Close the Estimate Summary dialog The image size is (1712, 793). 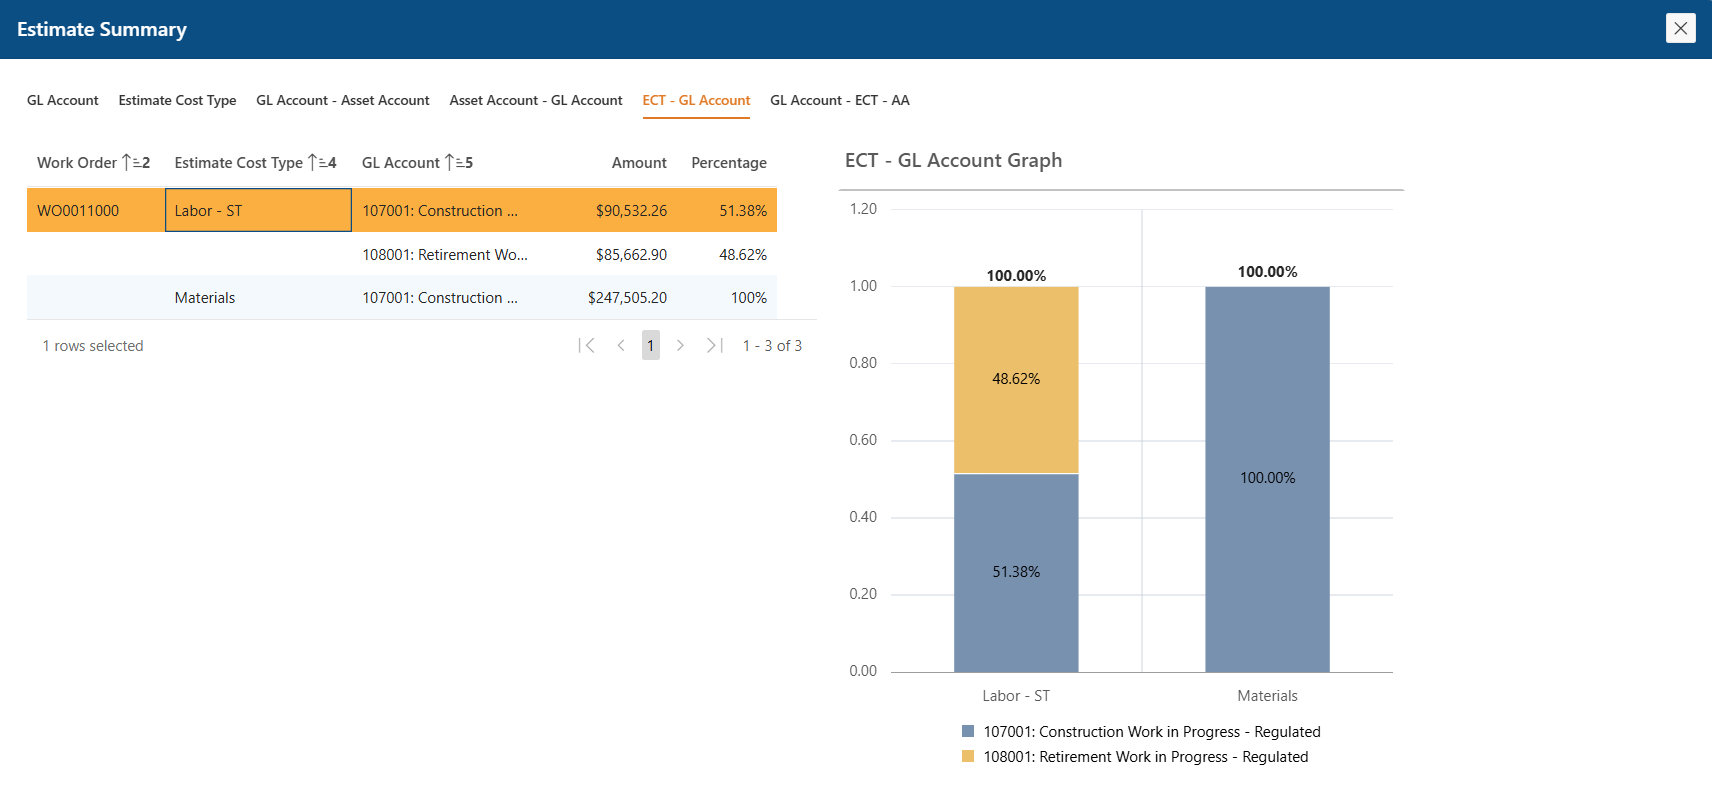pyautogui.click(x=1680, y=28)
